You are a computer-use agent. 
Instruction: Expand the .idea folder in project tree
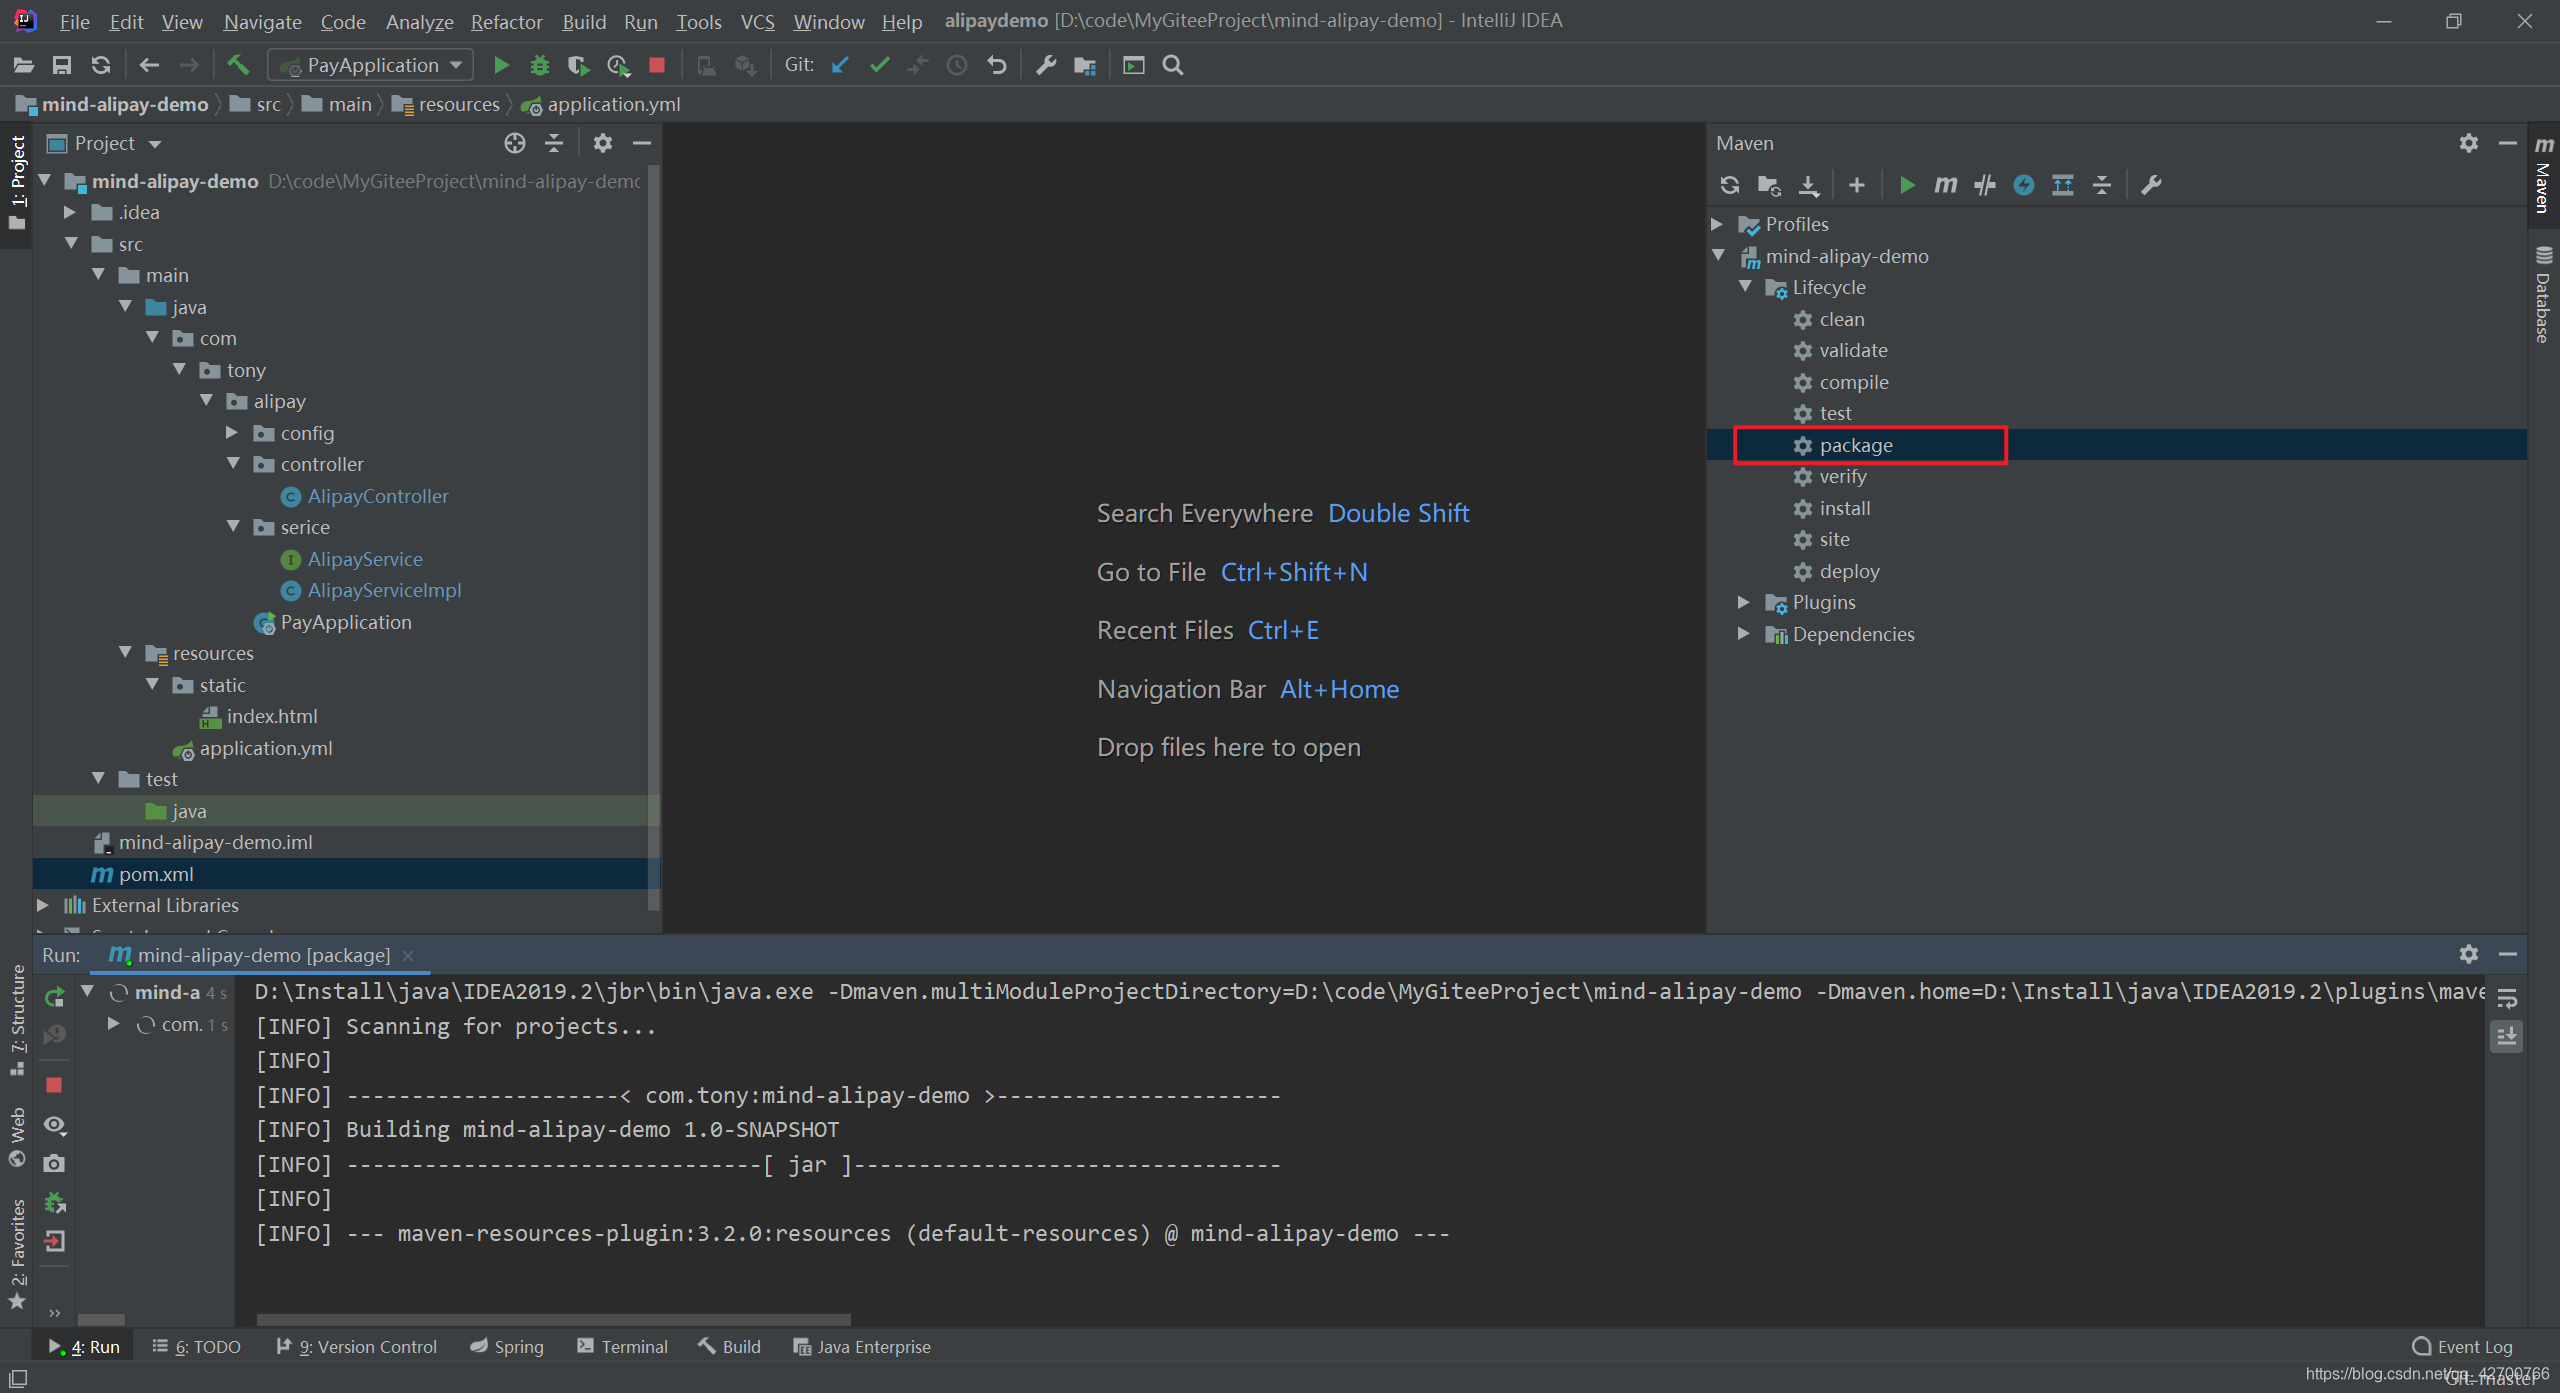click(70, 212)
